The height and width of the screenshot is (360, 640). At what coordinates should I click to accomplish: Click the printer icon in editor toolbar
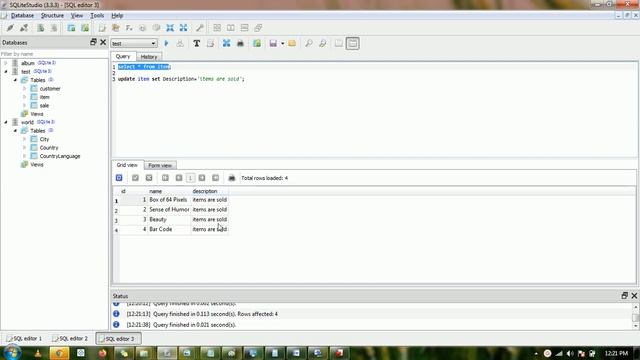pyautogui.click(x=240, y=43)
